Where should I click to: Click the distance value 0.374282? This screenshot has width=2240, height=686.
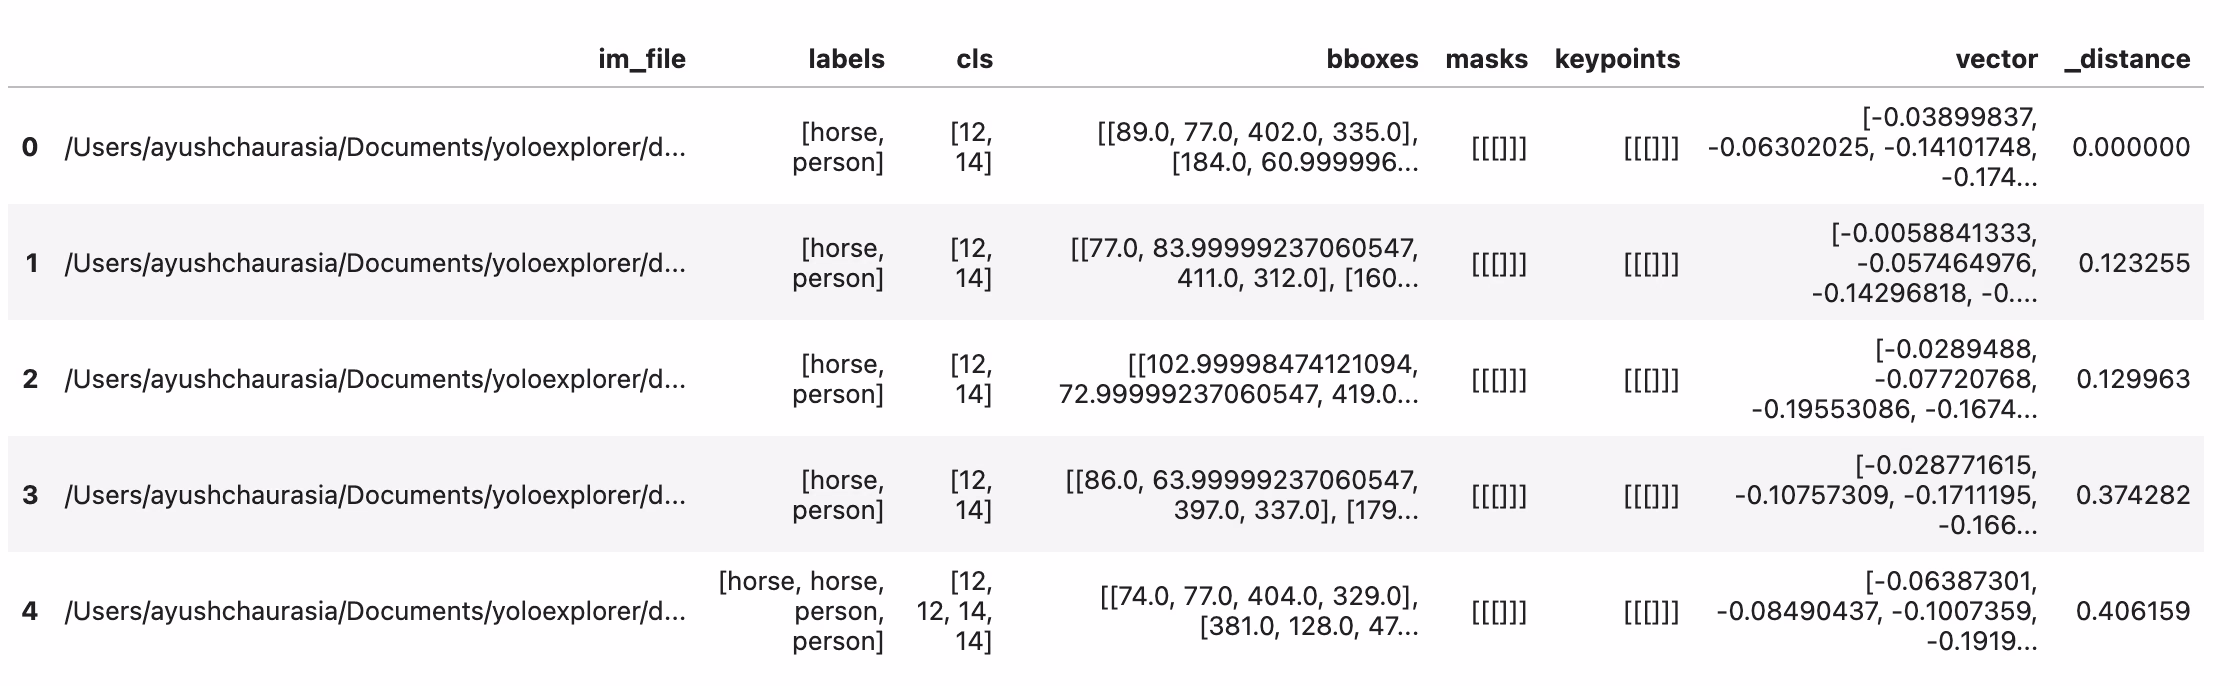tap(2133, 495)
